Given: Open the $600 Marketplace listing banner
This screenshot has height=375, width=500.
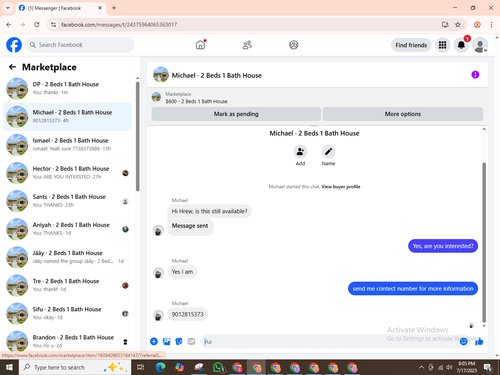Looking at the screenshot, I should (317, 98).
